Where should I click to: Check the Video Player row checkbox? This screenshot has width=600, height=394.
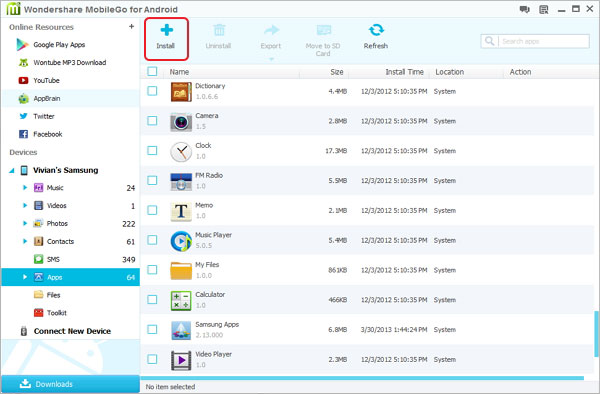coord(152,359)
